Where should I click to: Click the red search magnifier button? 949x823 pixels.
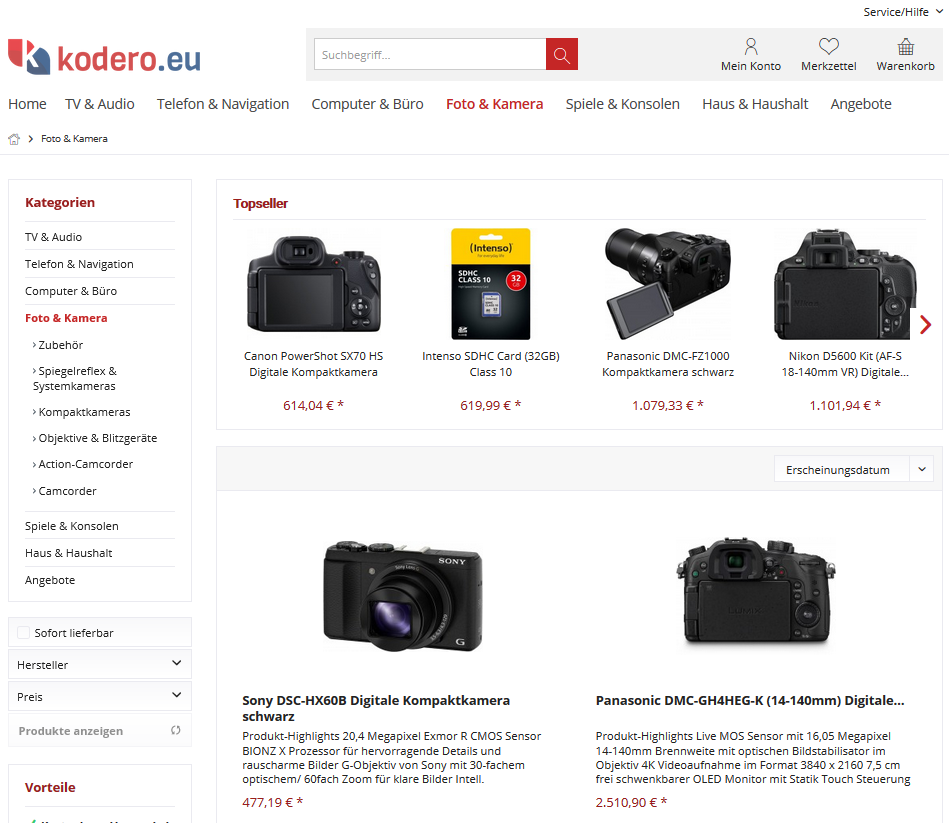(x=562, y=54)
